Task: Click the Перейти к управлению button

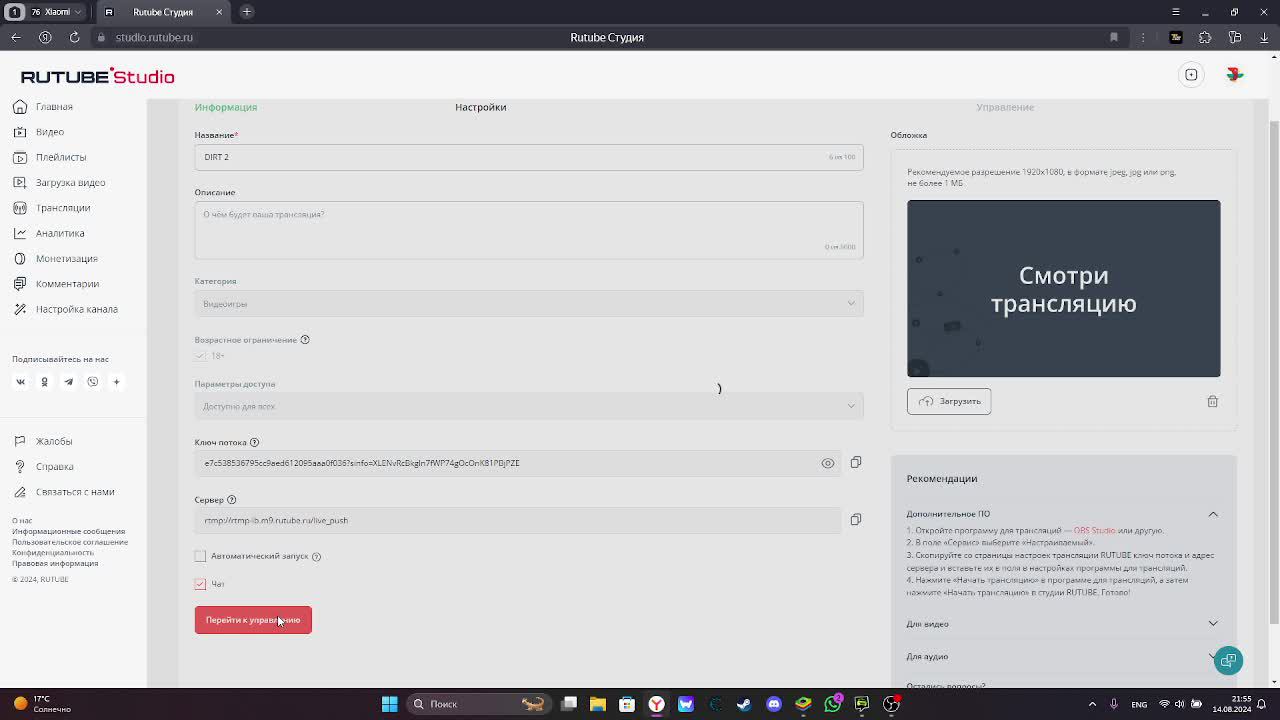Action: click(x=253, y=620)
